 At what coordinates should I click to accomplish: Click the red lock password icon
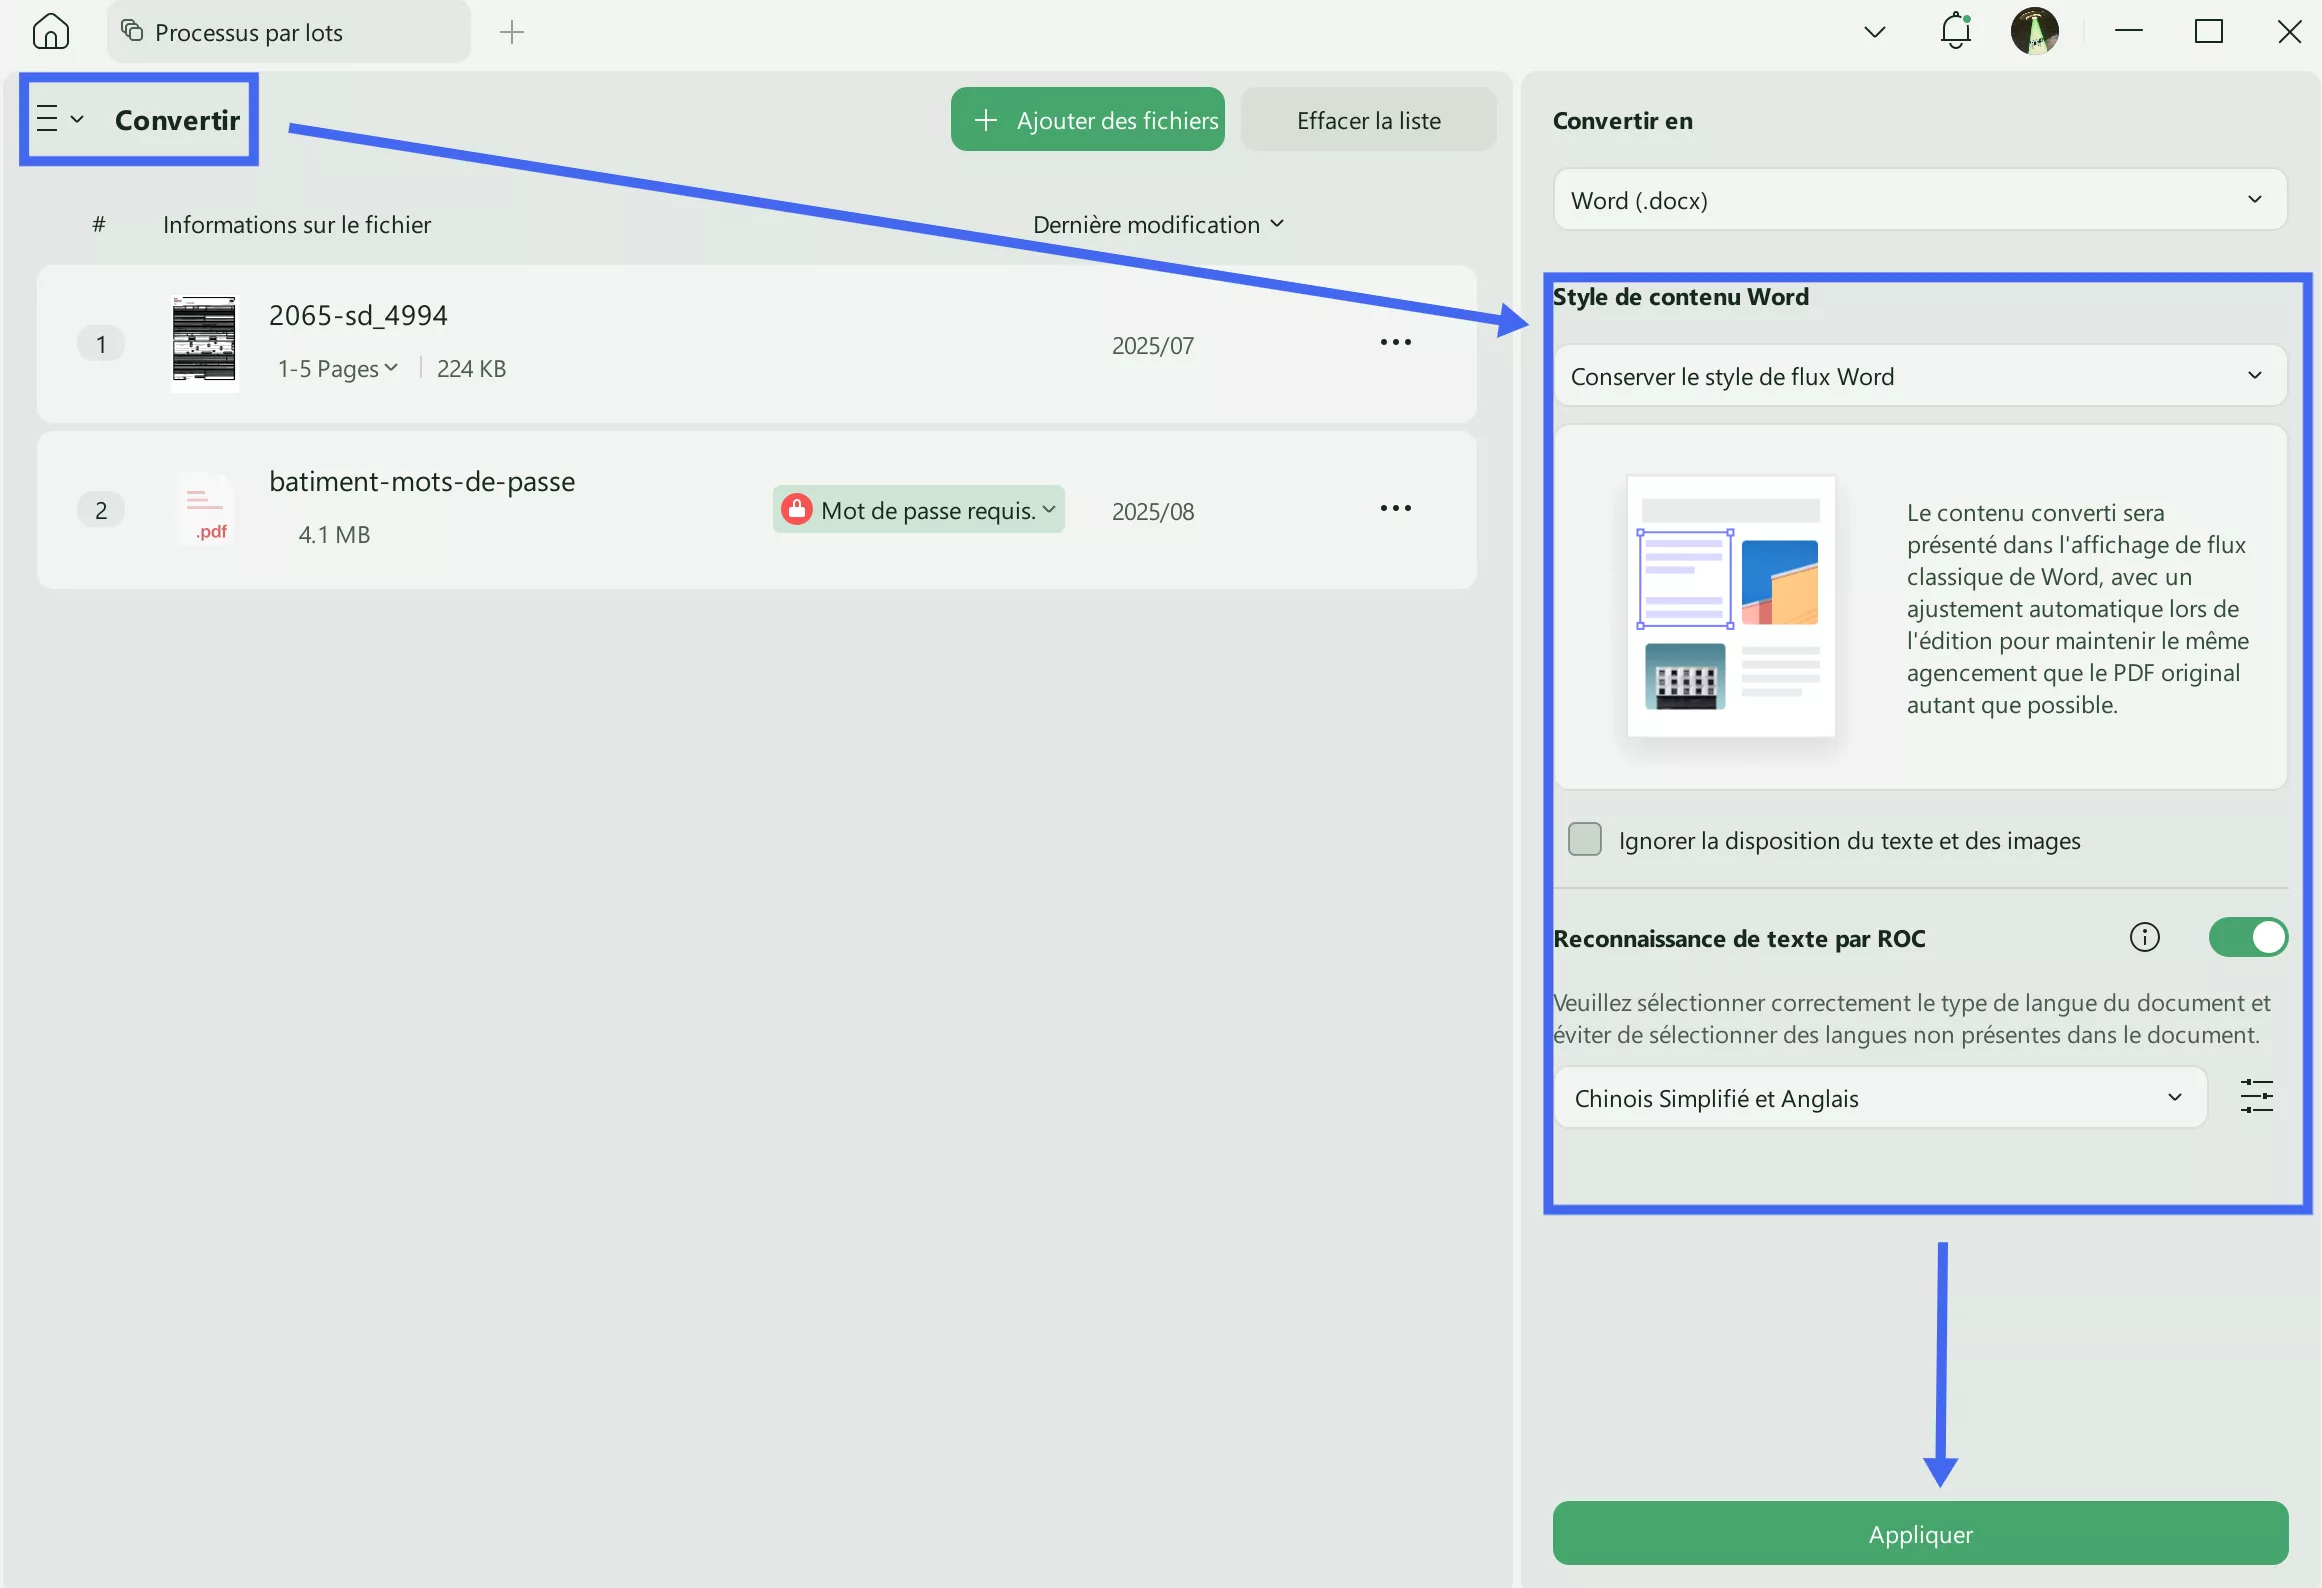(796, 510)
